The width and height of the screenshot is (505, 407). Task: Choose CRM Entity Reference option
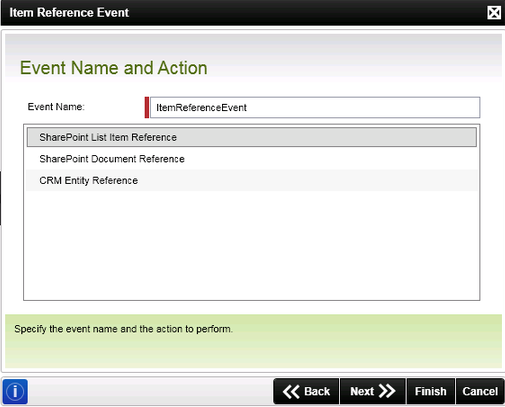coord(252,180)
